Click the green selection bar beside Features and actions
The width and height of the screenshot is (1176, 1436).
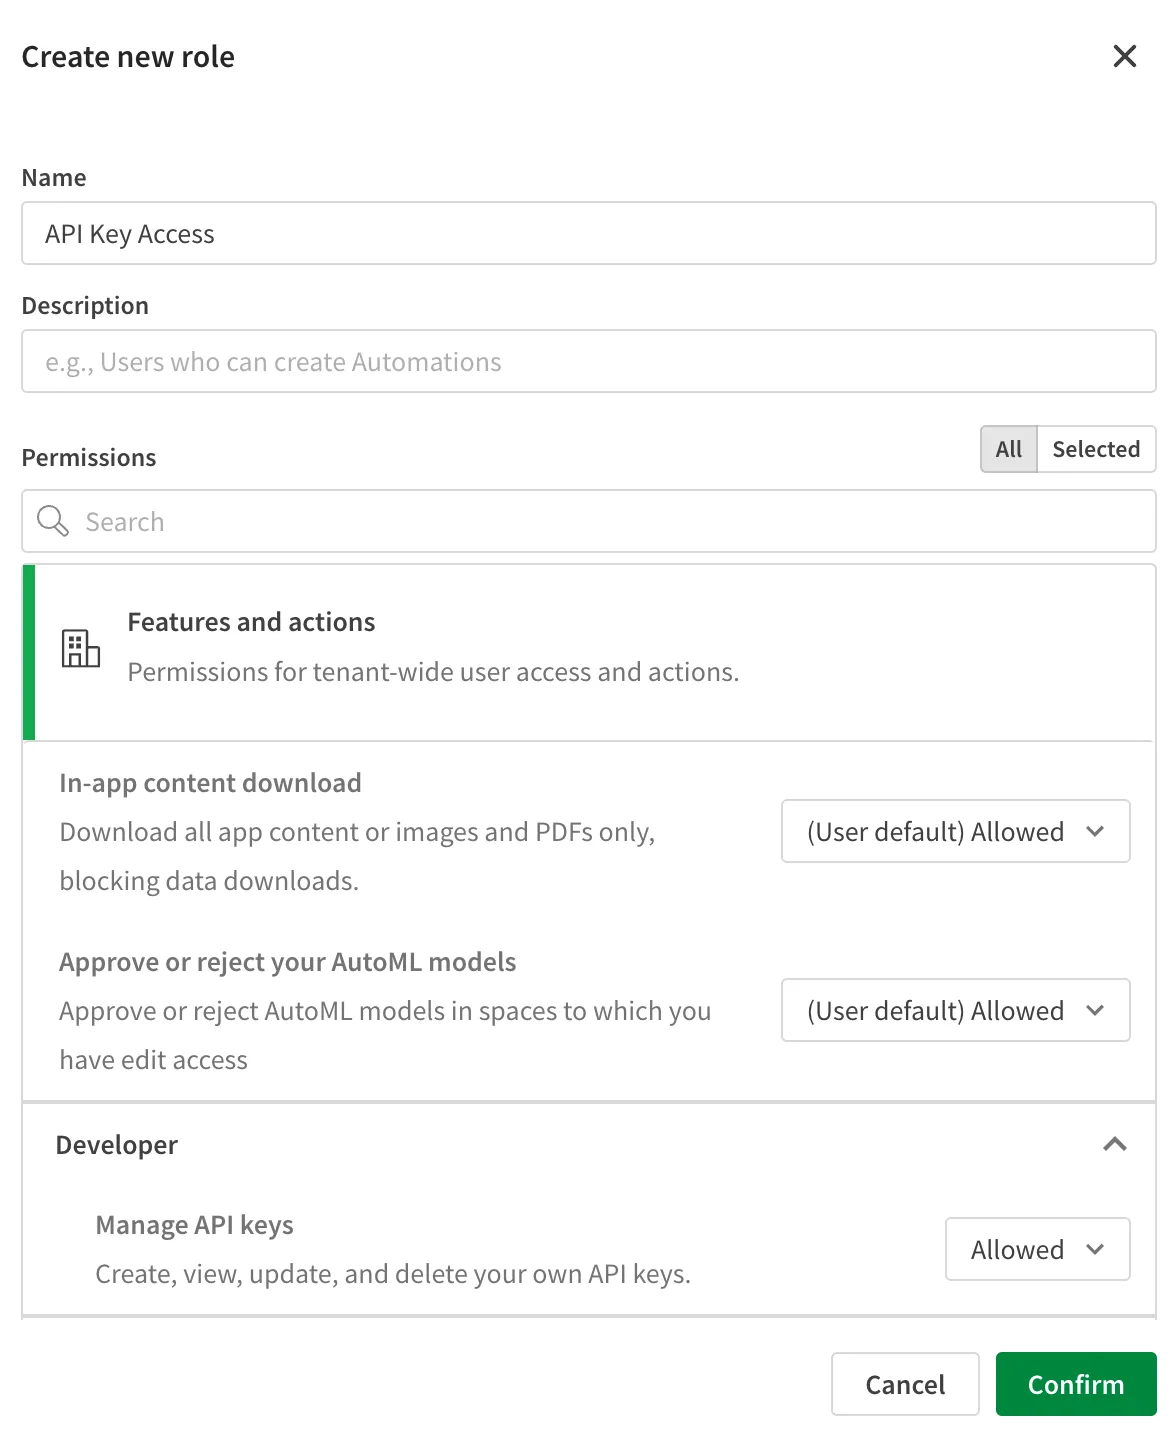click(29, 650)
